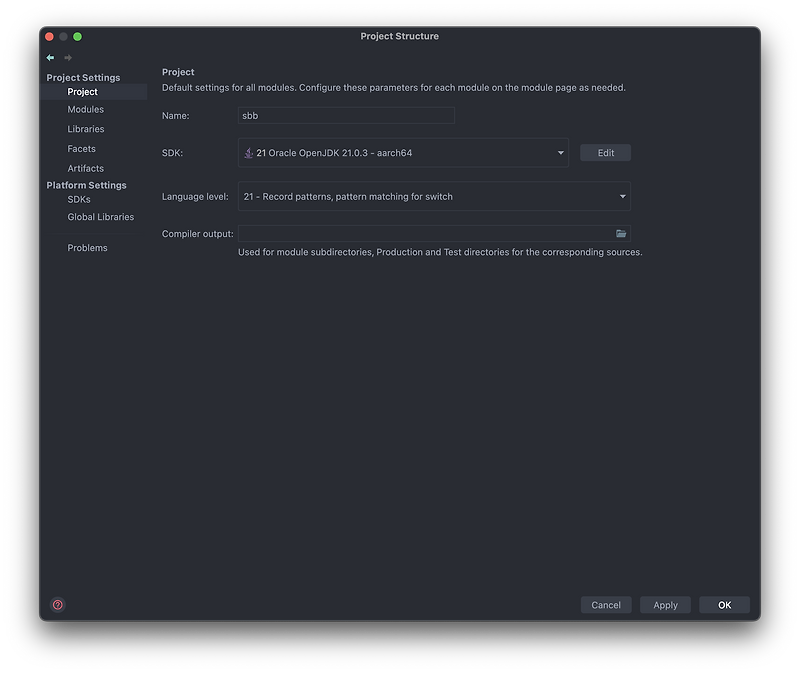Click the back navigation arrow

coord(49,57)
